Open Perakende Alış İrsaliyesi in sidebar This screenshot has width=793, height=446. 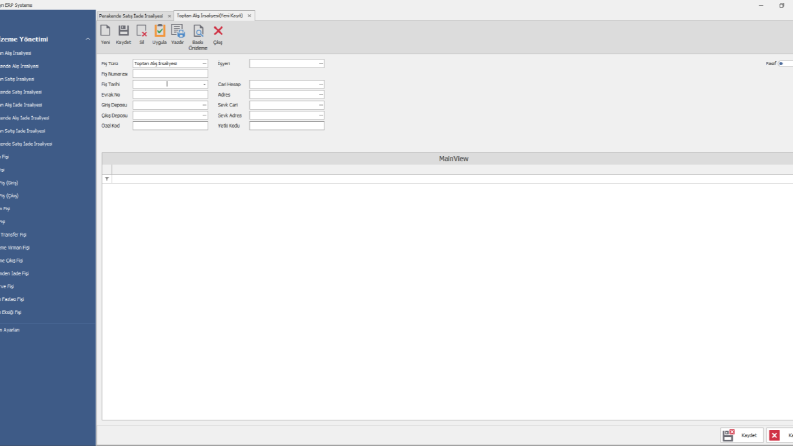(x=19, y=66)
